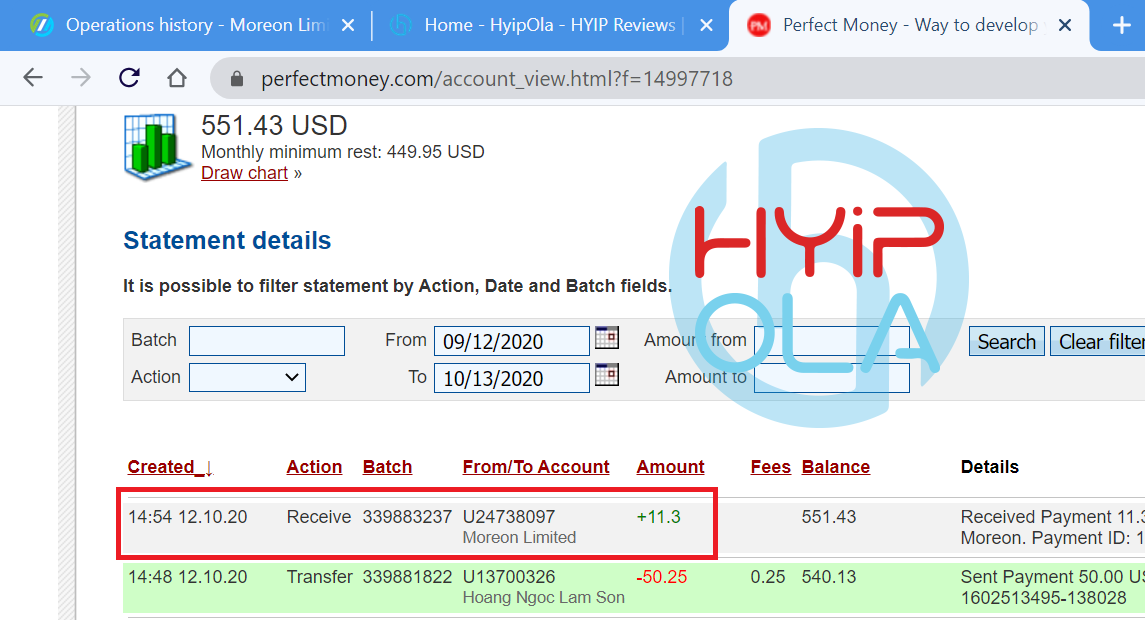Click the browser forward arrow
This screenshot has width=1145, height=620.
[81, 77]
